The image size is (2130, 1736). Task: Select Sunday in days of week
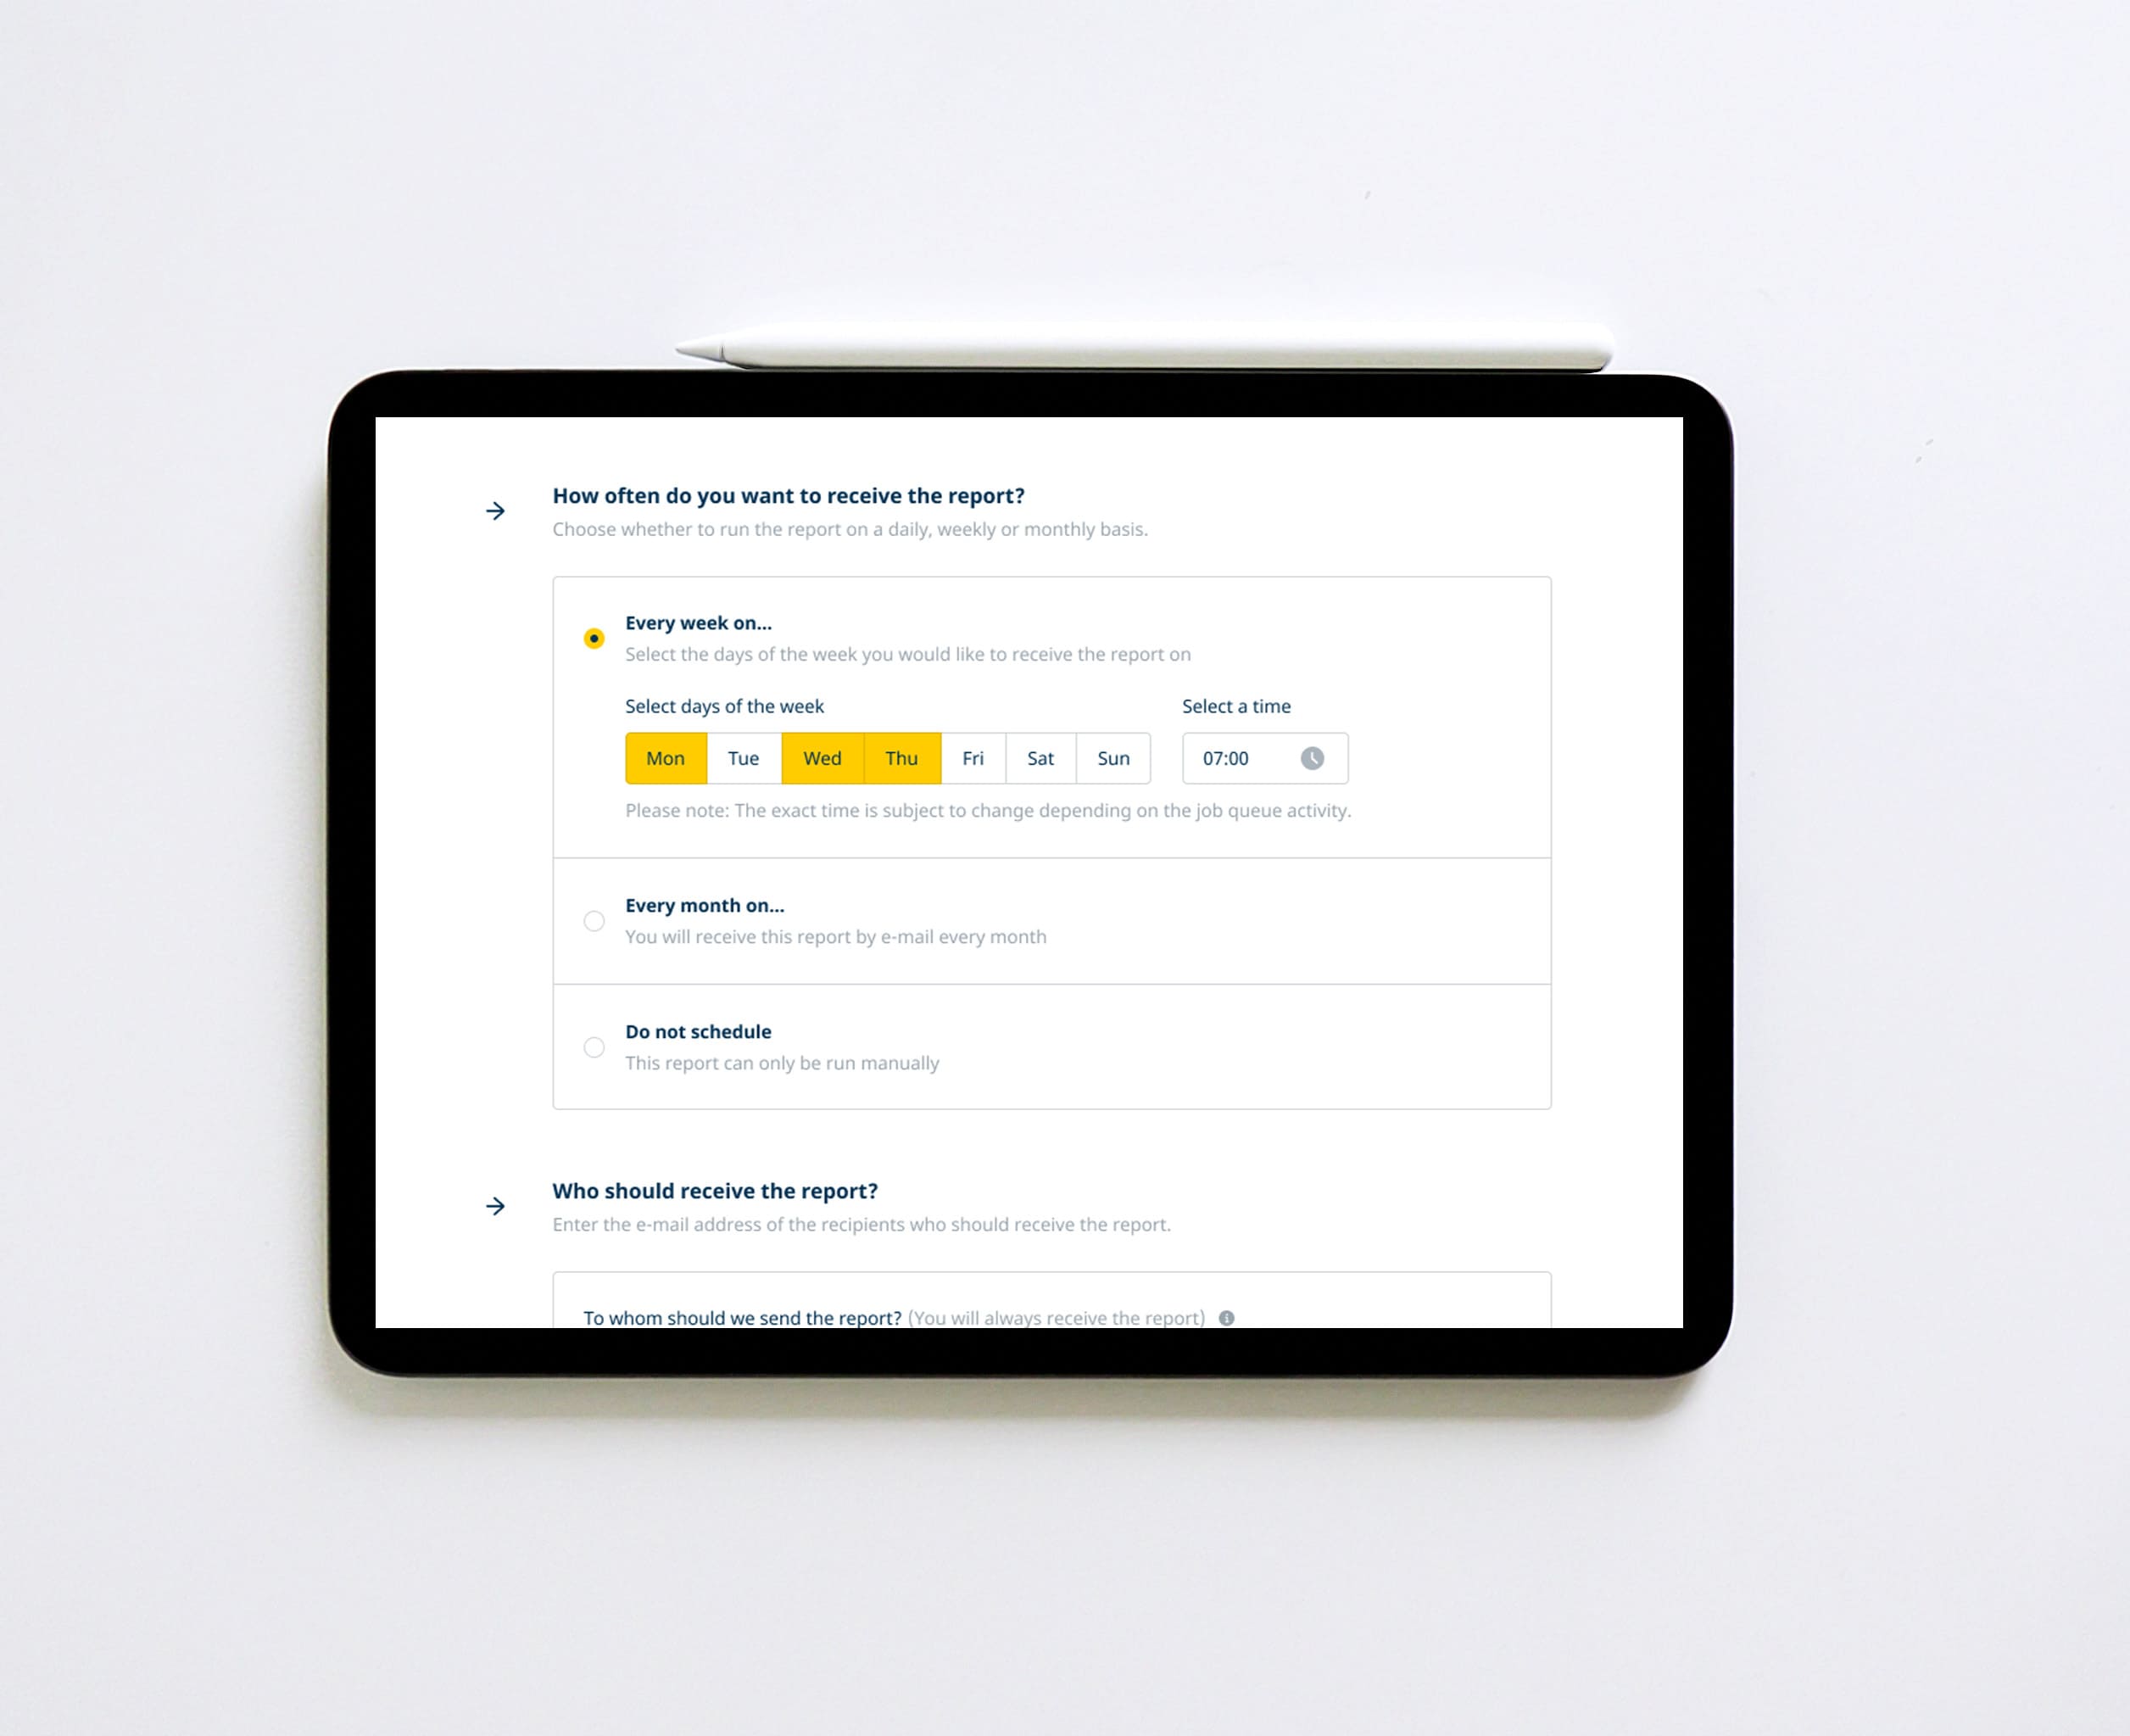(x=1112, y=757)
